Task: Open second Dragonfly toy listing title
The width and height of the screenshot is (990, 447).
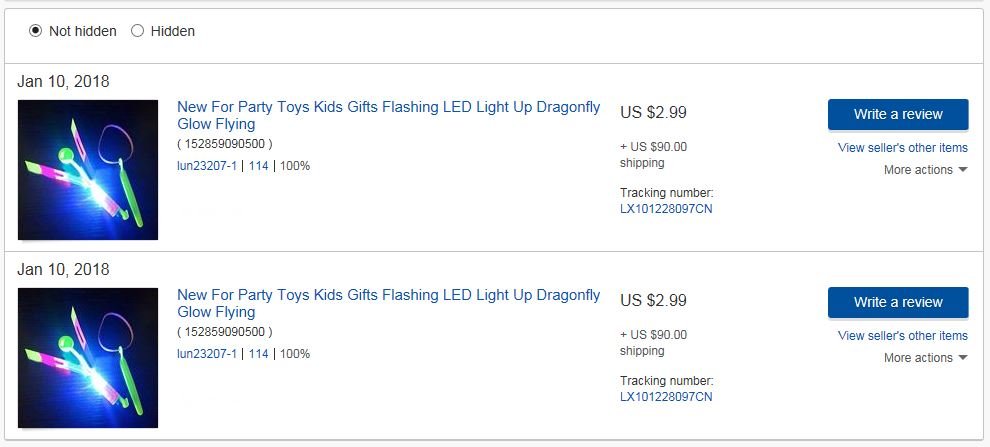Action: coord(388,303)
